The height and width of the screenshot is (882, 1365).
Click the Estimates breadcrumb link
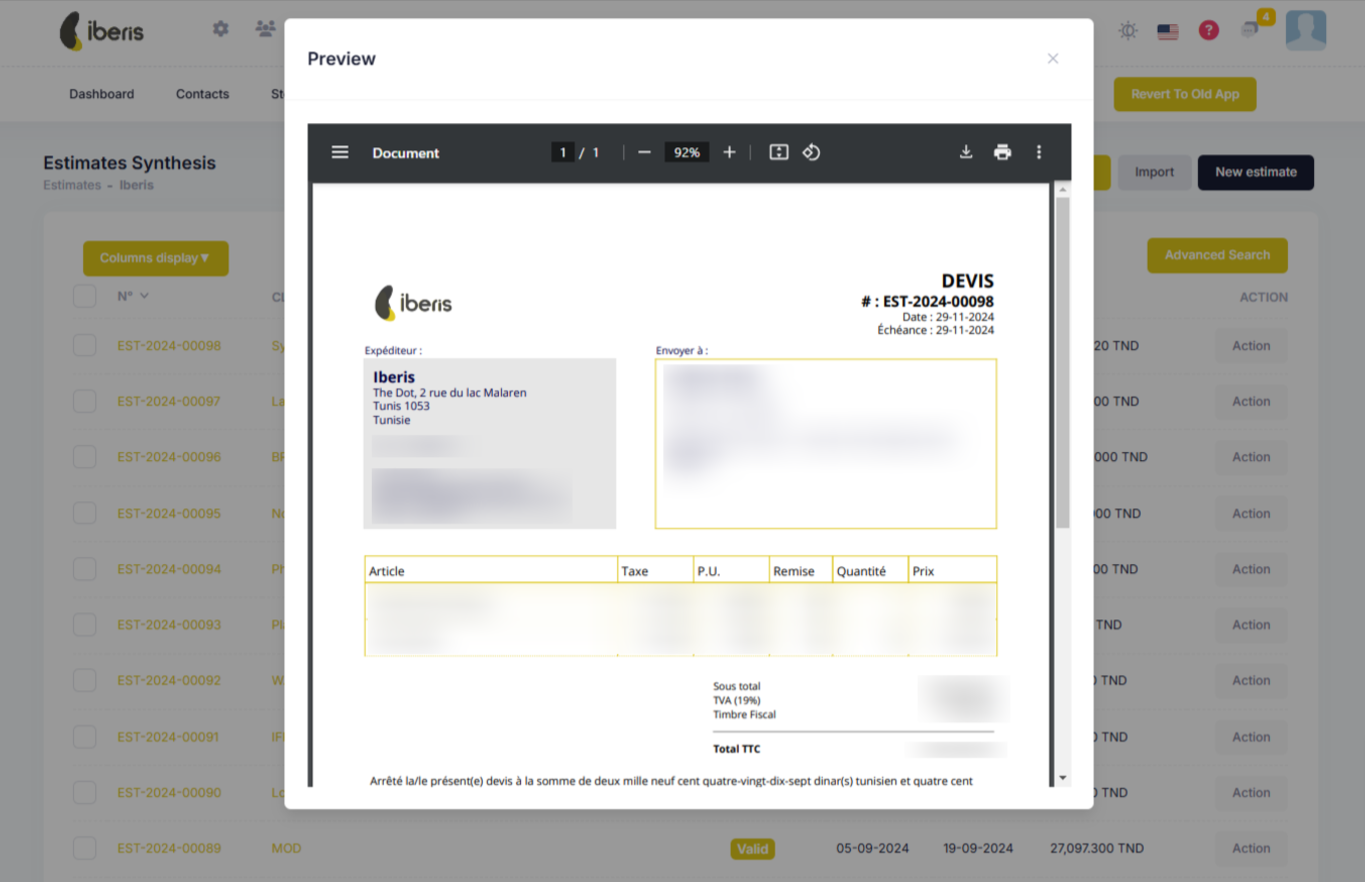(x=72, y=185)
